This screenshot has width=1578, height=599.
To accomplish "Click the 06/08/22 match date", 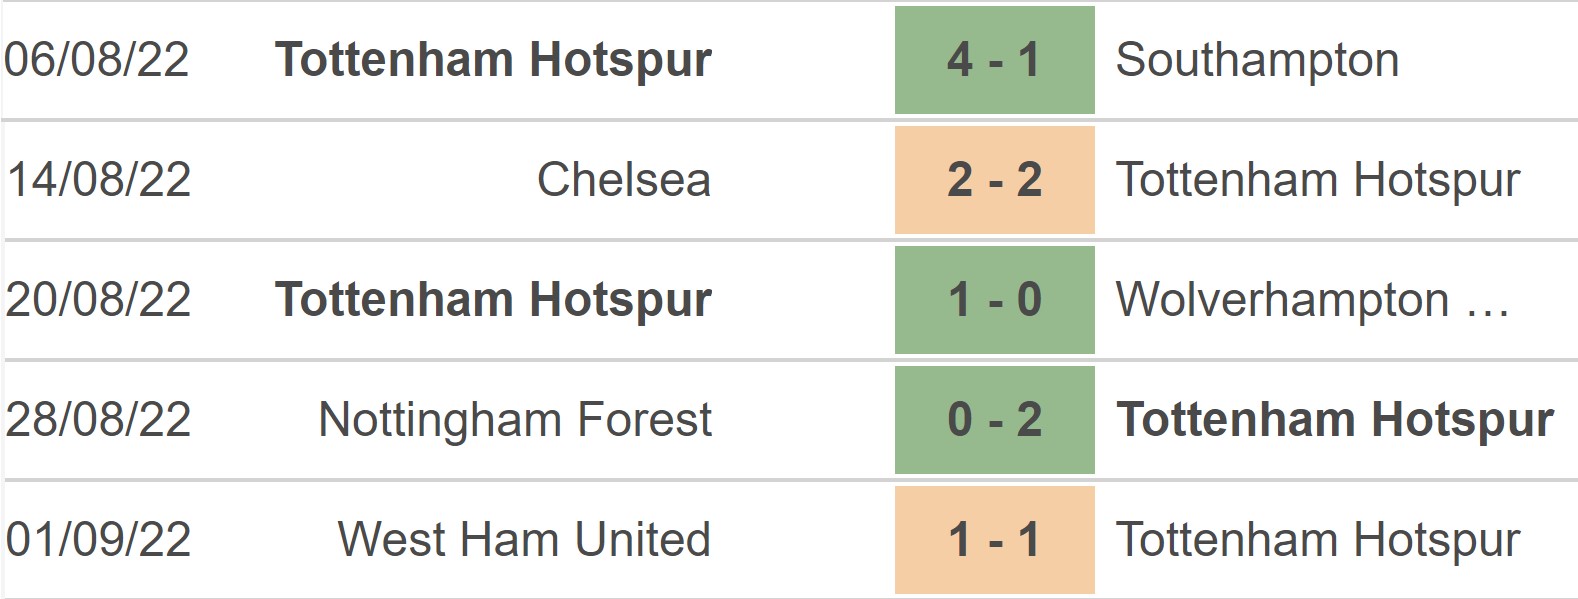I will coord(97,60).
